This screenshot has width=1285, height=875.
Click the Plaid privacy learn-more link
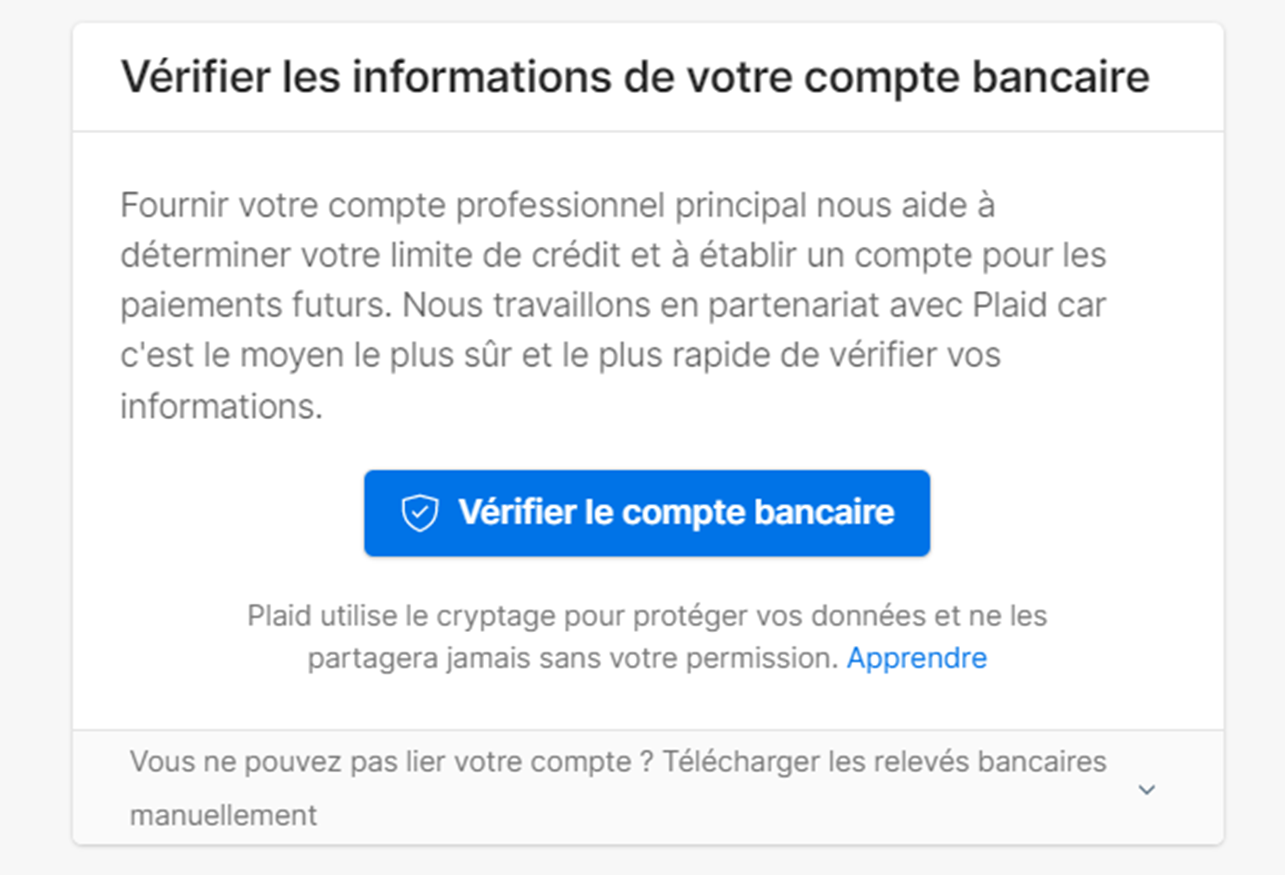click(x=916, y=657)
